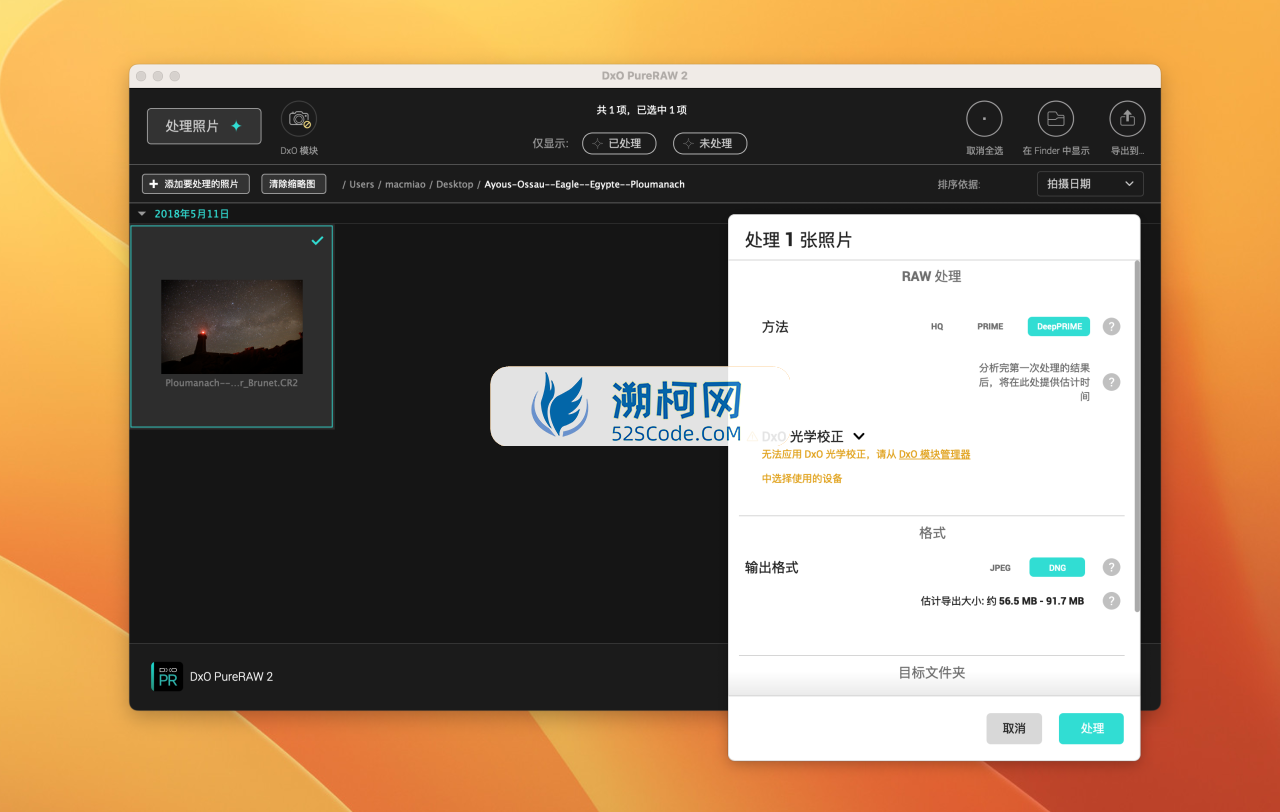
Task: Click the 导出到 export icon
Action: point(1127,119)
